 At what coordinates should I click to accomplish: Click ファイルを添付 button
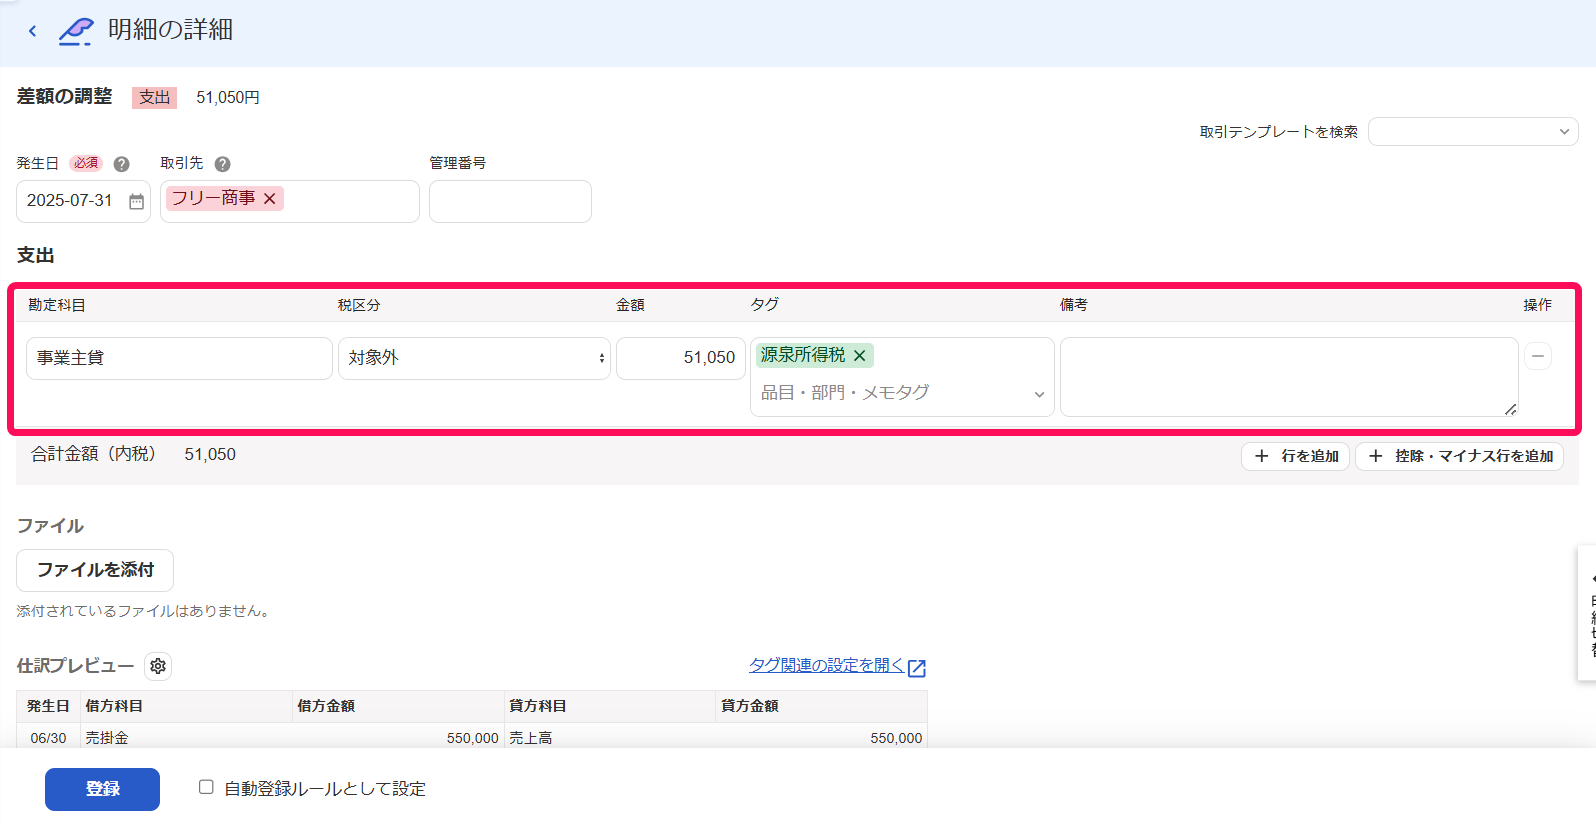point(95,570)
